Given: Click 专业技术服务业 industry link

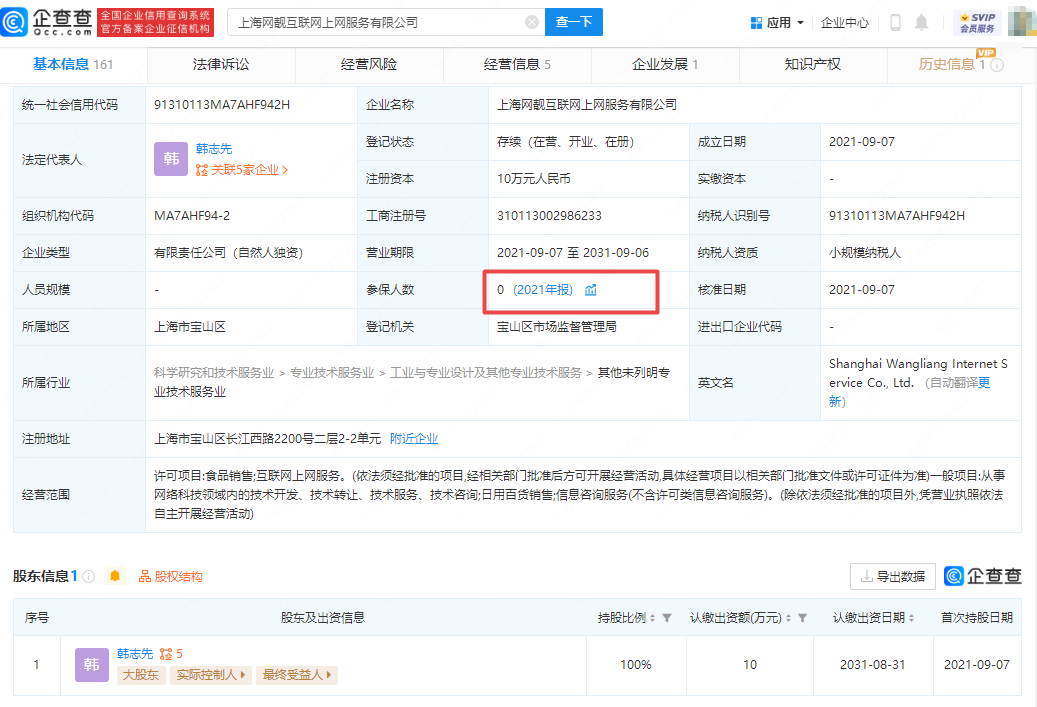Looking at the screenshot, I should click(332, 373).
